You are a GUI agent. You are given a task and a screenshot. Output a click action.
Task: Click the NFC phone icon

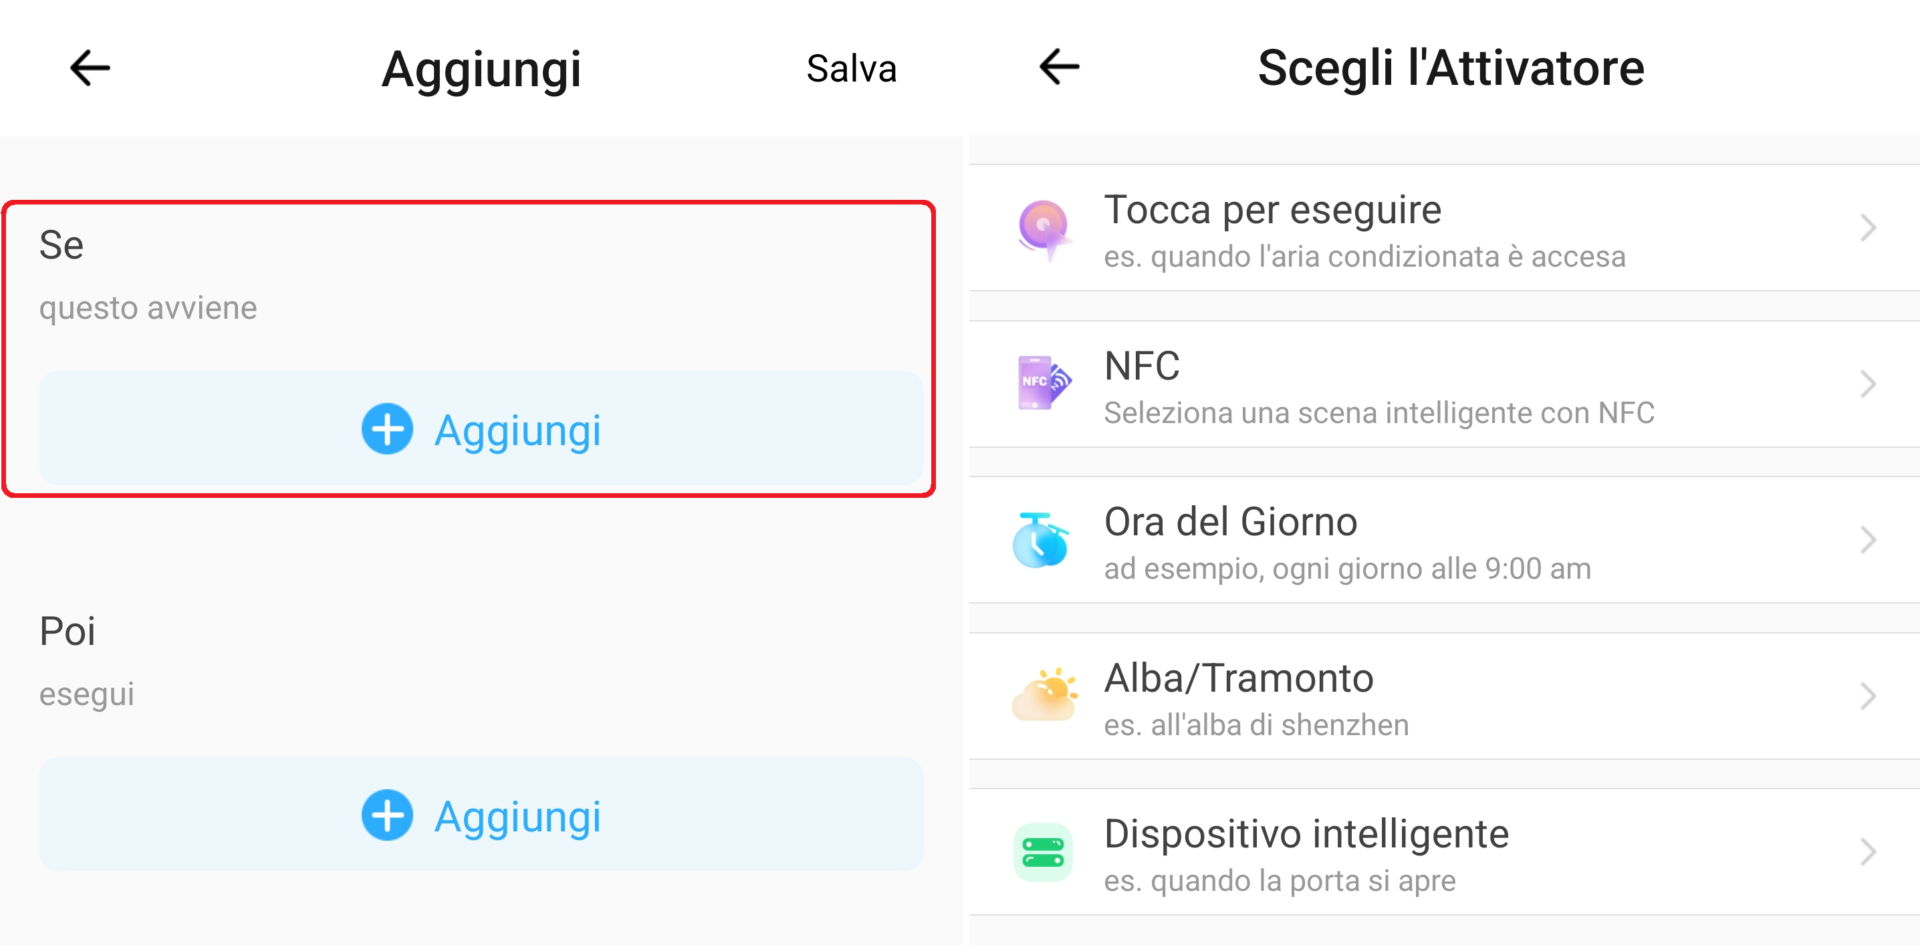(x=1043, y=383)
